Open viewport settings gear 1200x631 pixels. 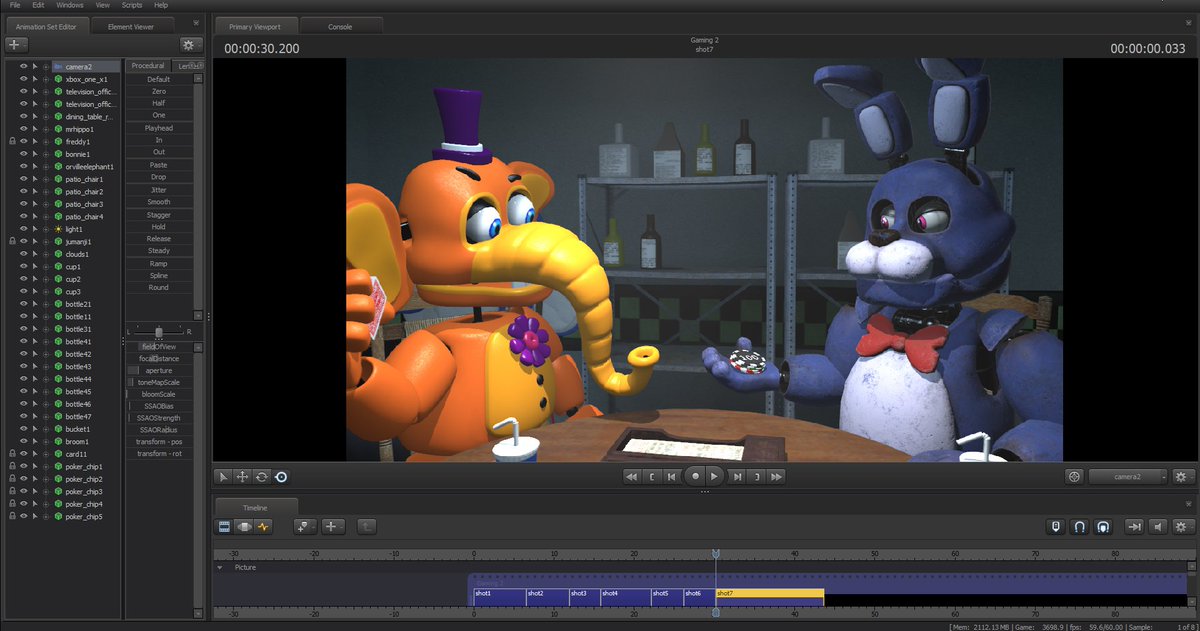[x=1184, y=477]
